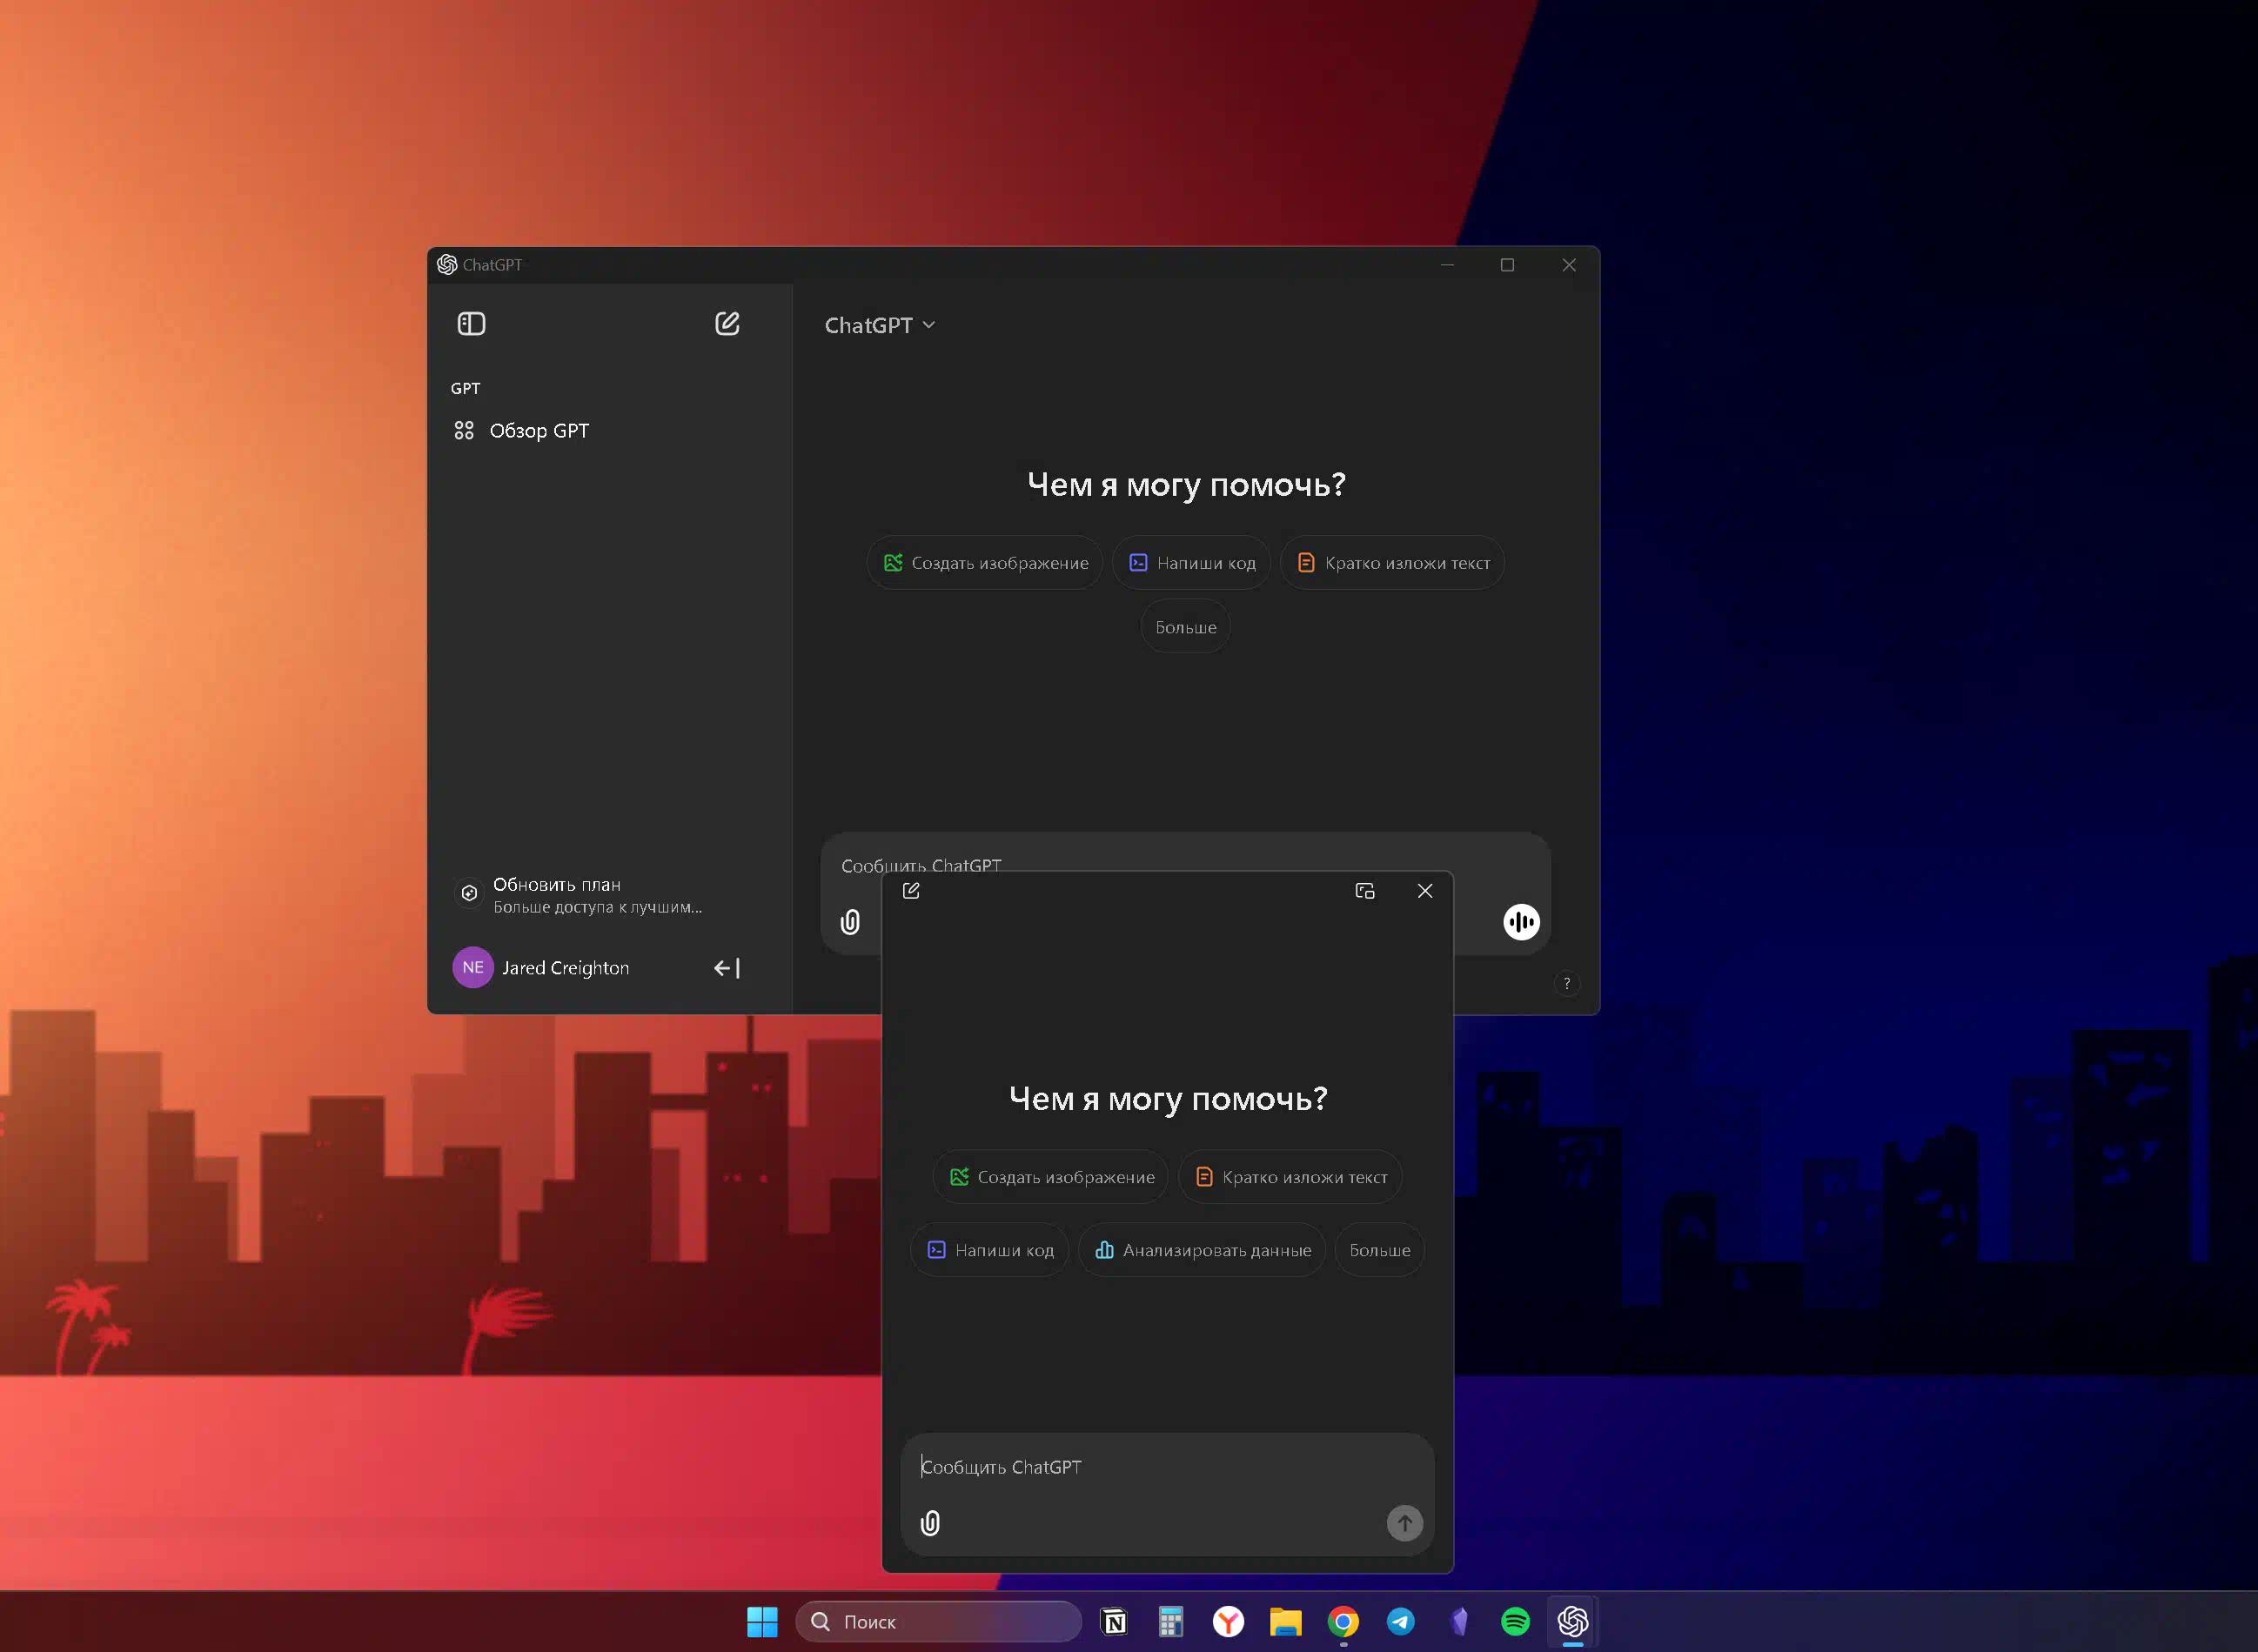Image resolution: width=2258 pixels, height=1652 pixels.
Task: Click the purple NE avatar
Action: pos(473,968)
